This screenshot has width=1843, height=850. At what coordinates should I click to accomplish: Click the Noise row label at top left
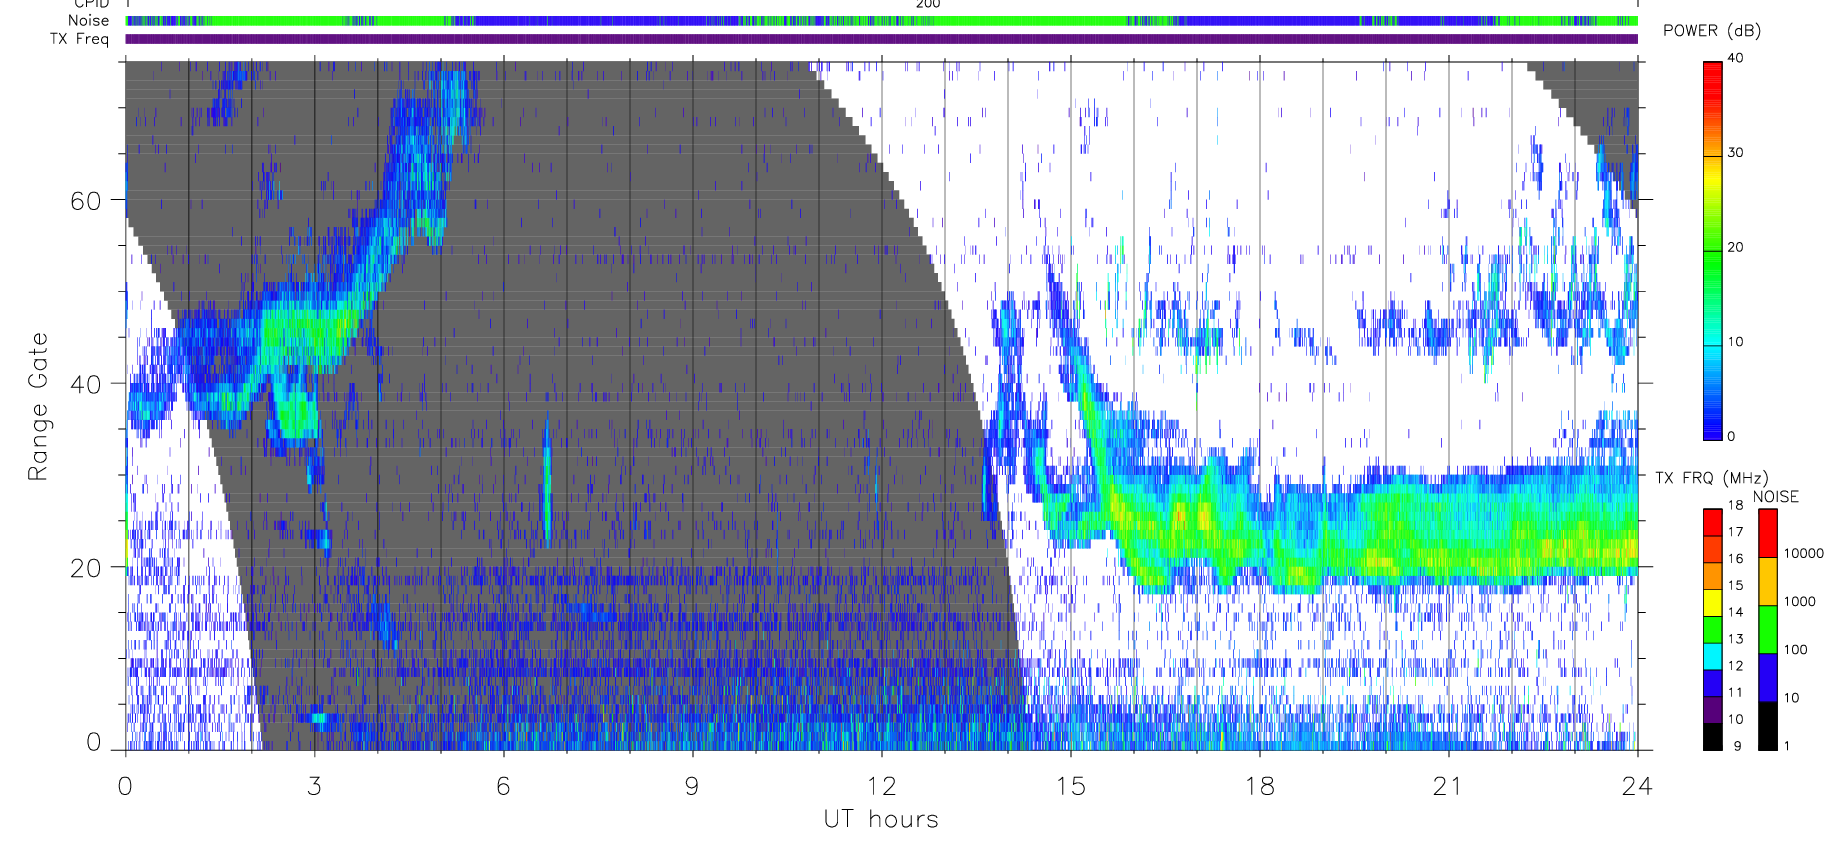88,20
